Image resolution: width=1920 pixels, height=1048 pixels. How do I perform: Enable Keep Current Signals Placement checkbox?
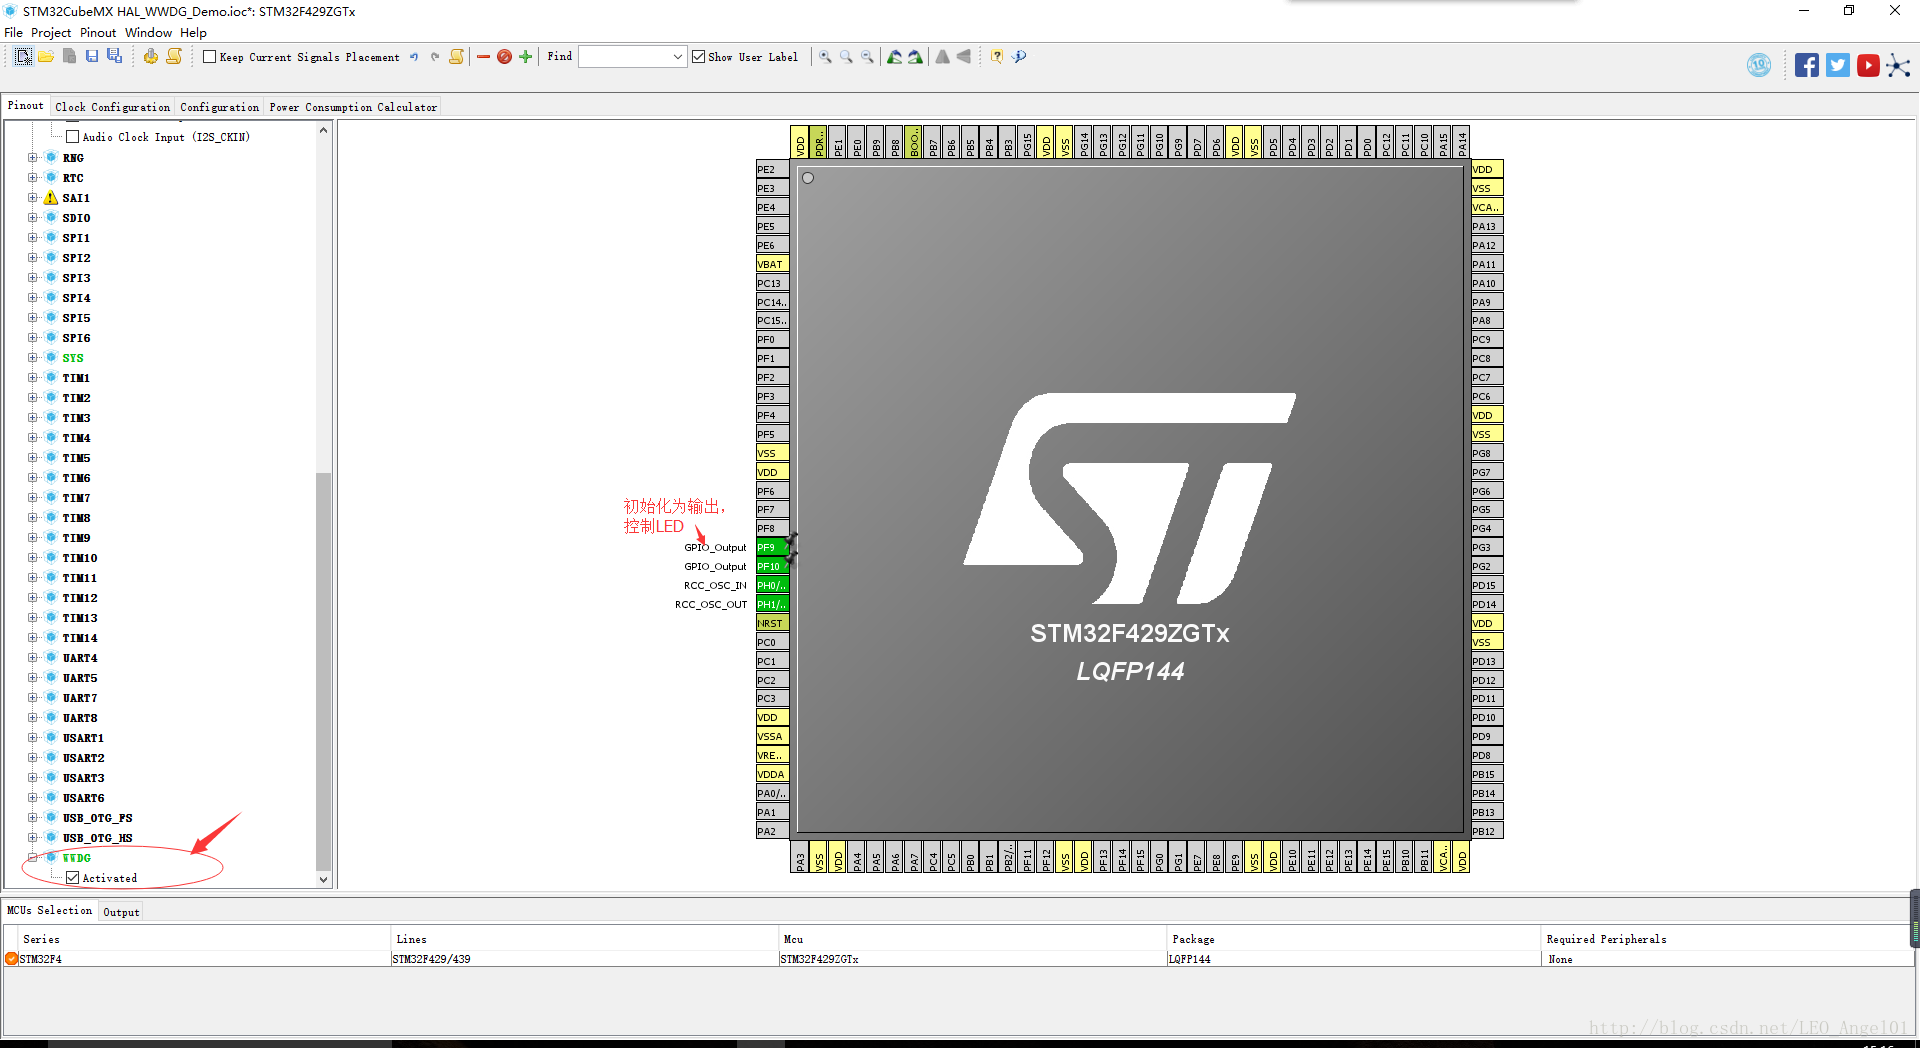(x=210, y=57)
